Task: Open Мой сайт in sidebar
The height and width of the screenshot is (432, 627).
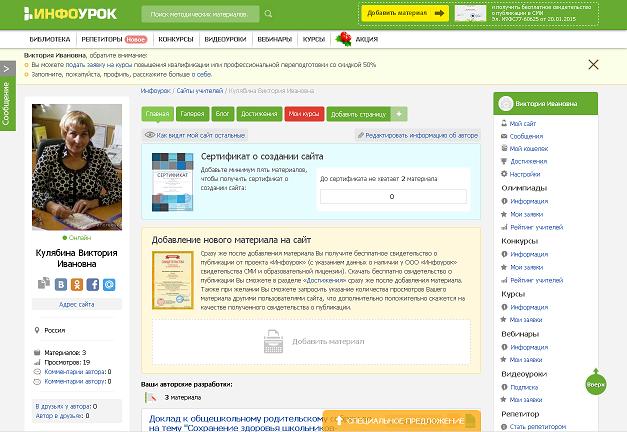Action: [523, 124]
